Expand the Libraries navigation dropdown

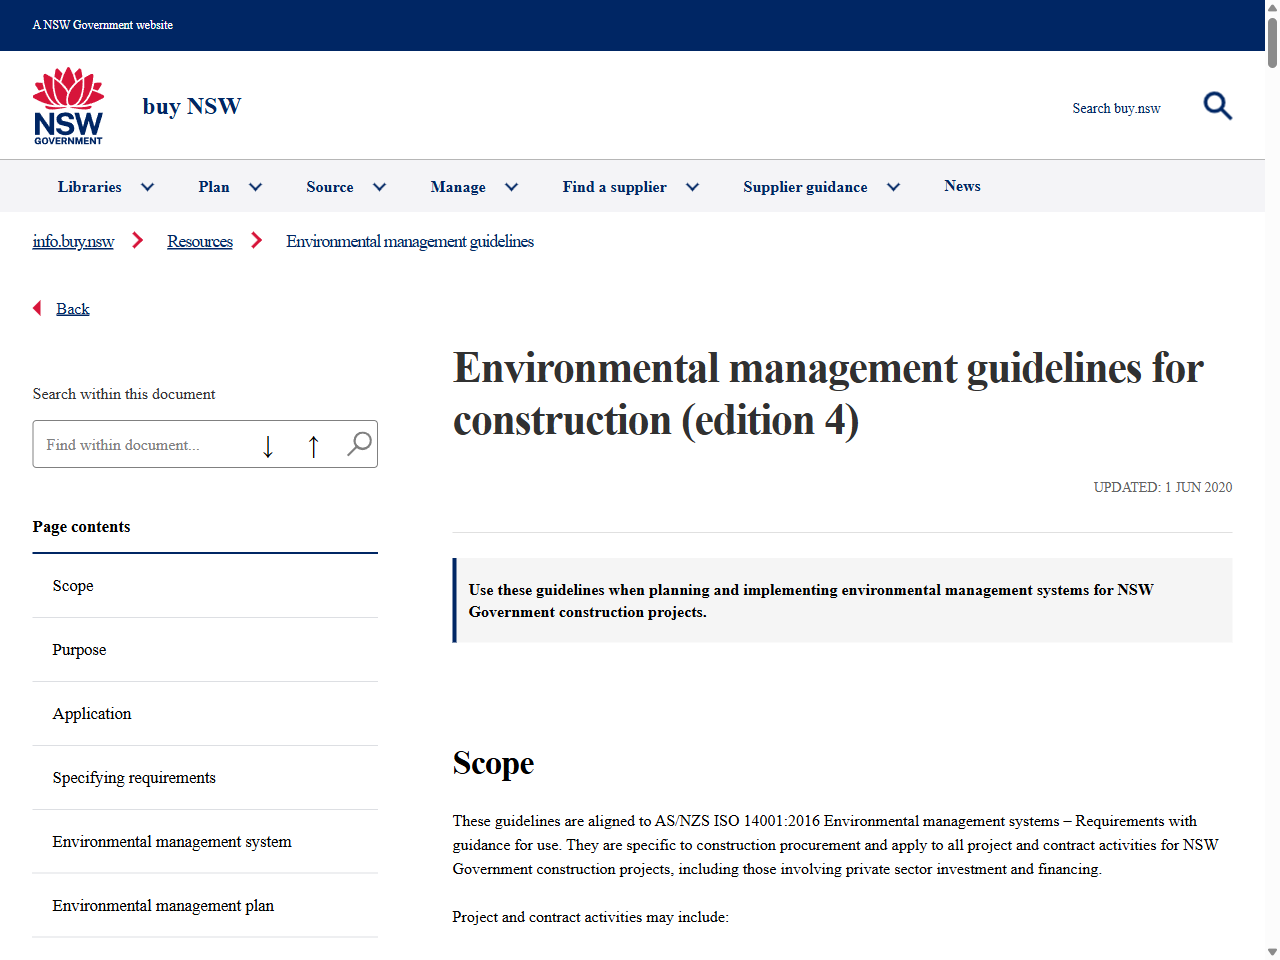[147, 186]
